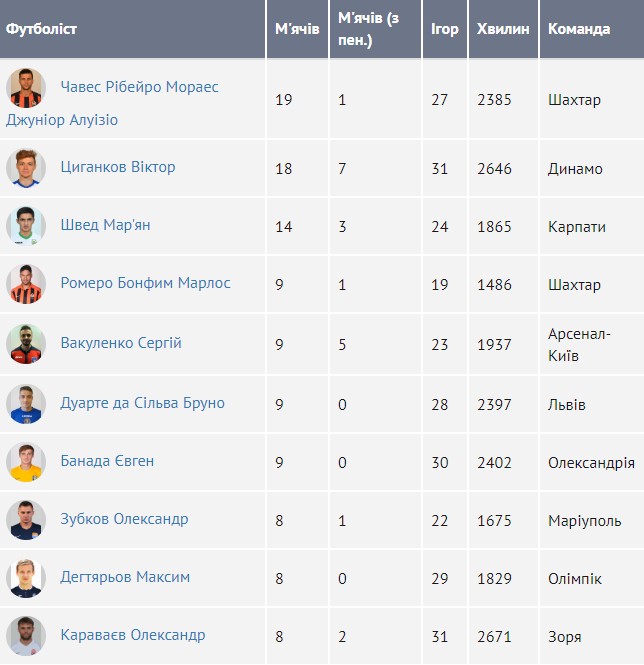Image resolution: width=644 pixels, height=665 pixels.
Task: Open Швед Мар'ян's profile link
Action: (105, 225)
